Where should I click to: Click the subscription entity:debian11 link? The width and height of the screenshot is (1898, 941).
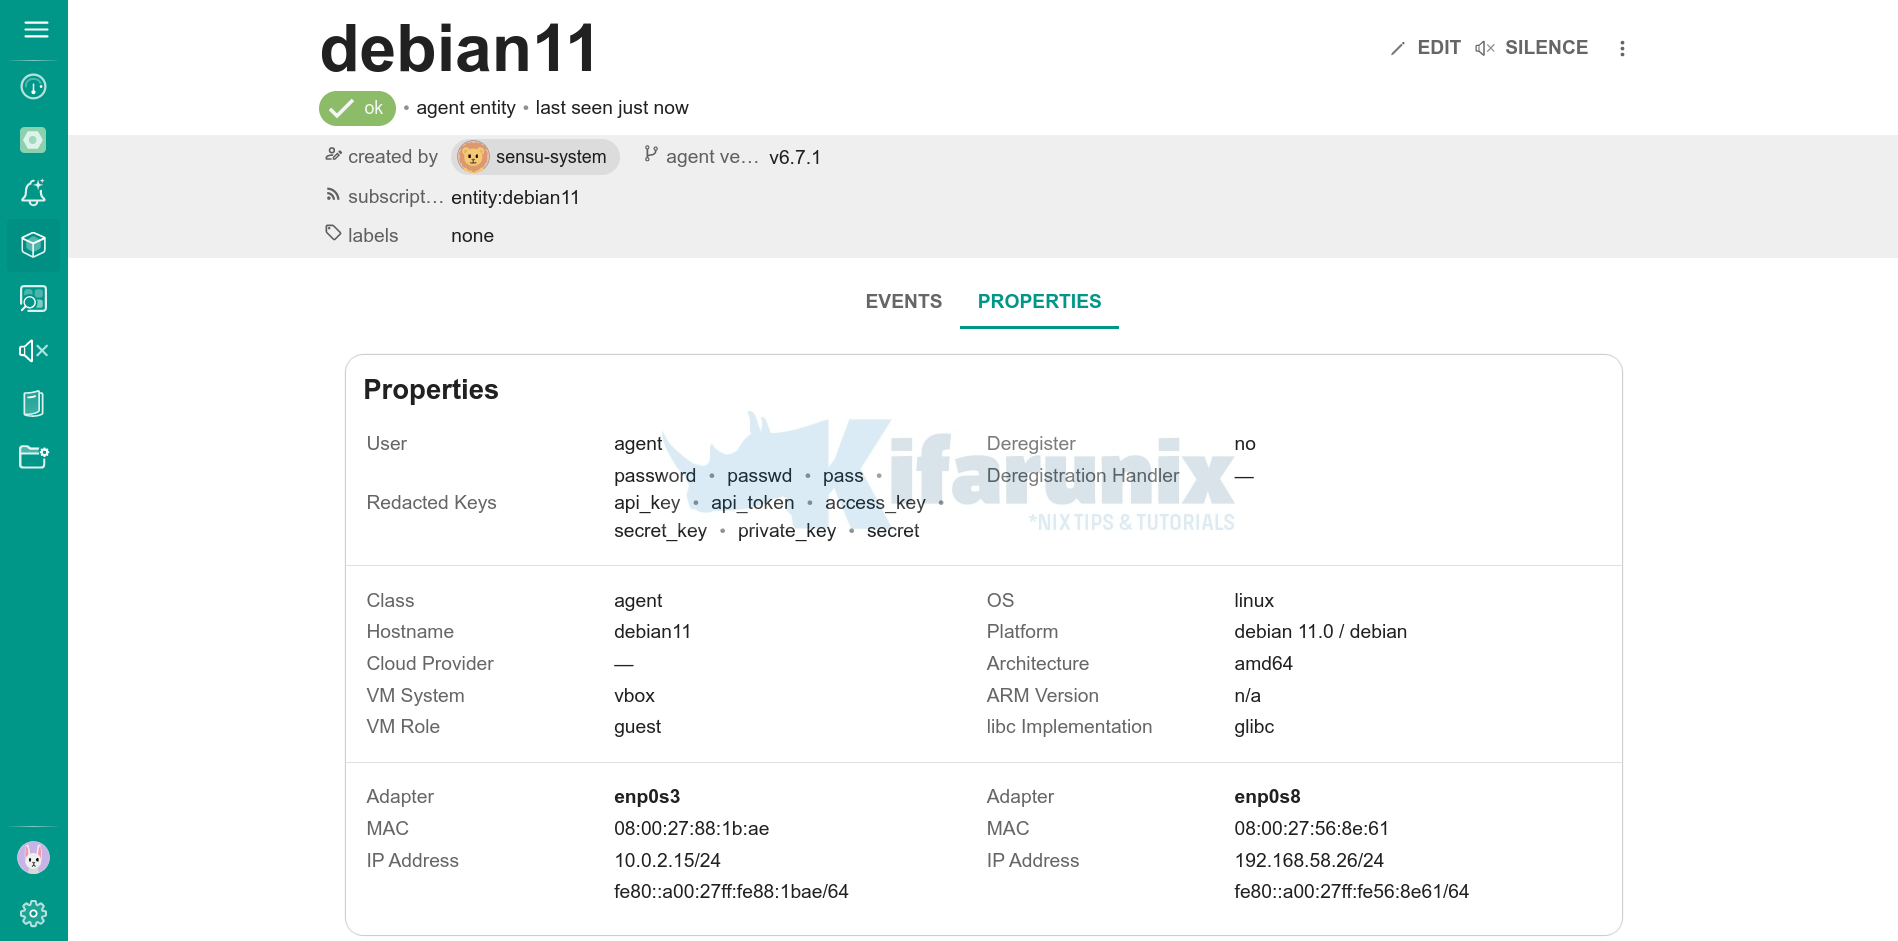point(516,197)
